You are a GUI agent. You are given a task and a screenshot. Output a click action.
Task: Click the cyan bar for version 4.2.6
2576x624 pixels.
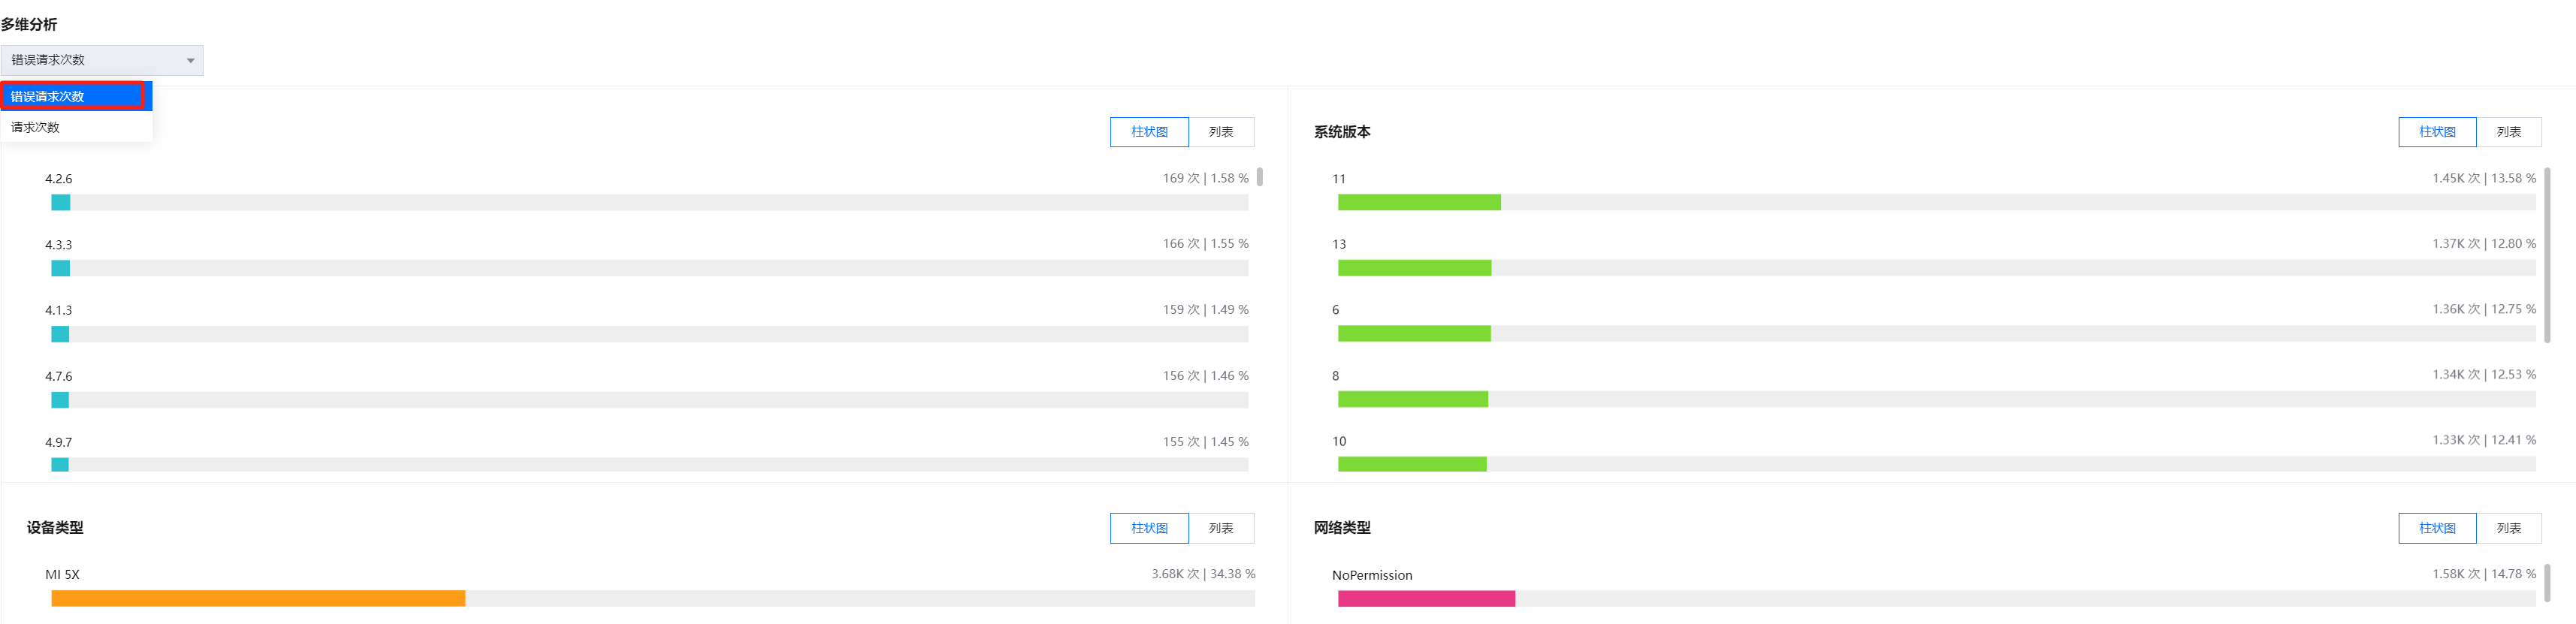click(x=61, y=203)
